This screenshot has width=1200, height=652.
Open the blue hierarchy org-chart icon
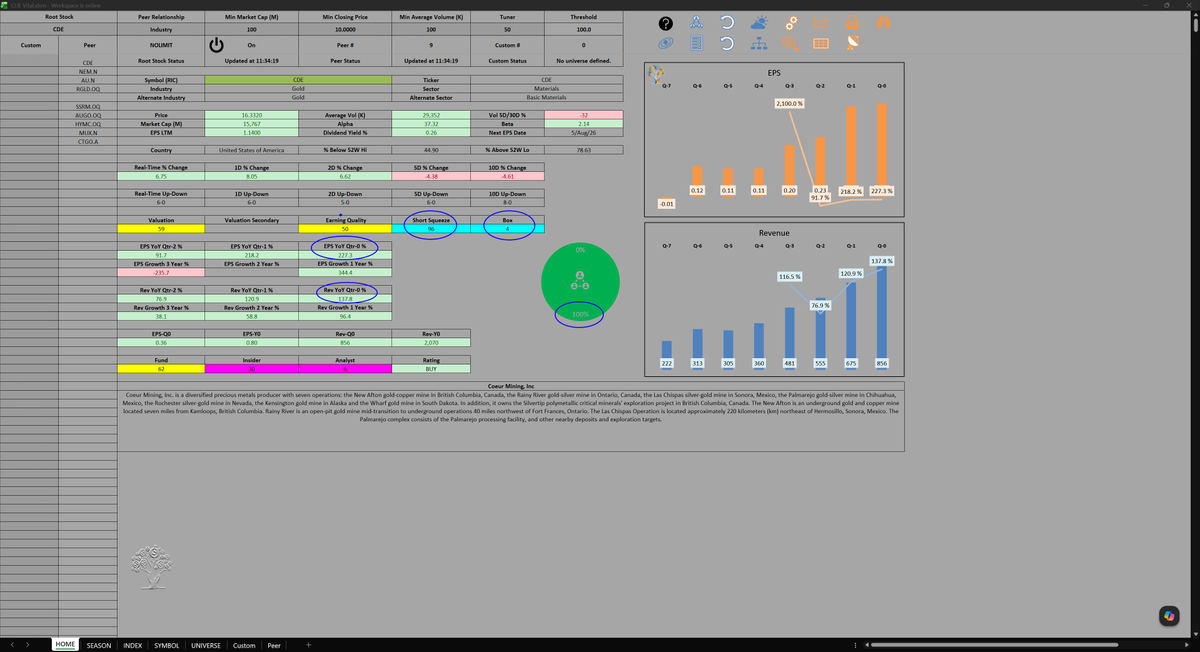click(x=759, y=44)
